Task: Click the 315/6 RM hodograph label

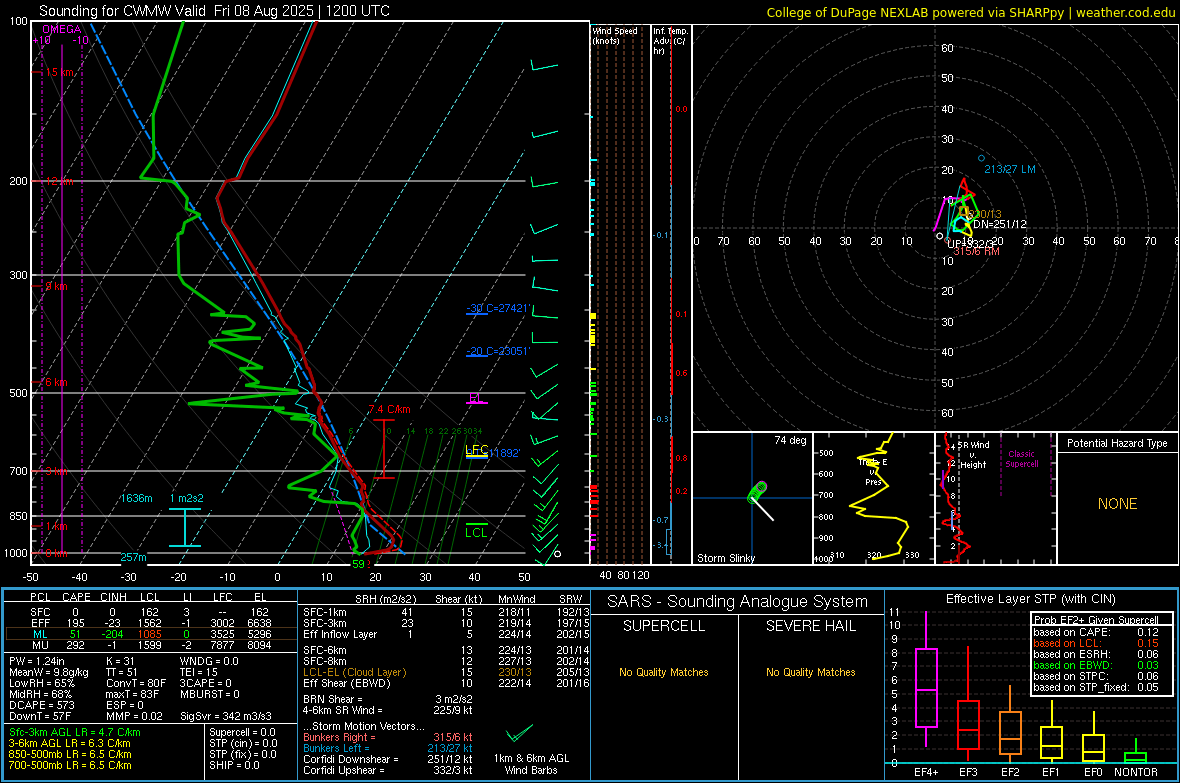Action: click(x=976, y=251)
